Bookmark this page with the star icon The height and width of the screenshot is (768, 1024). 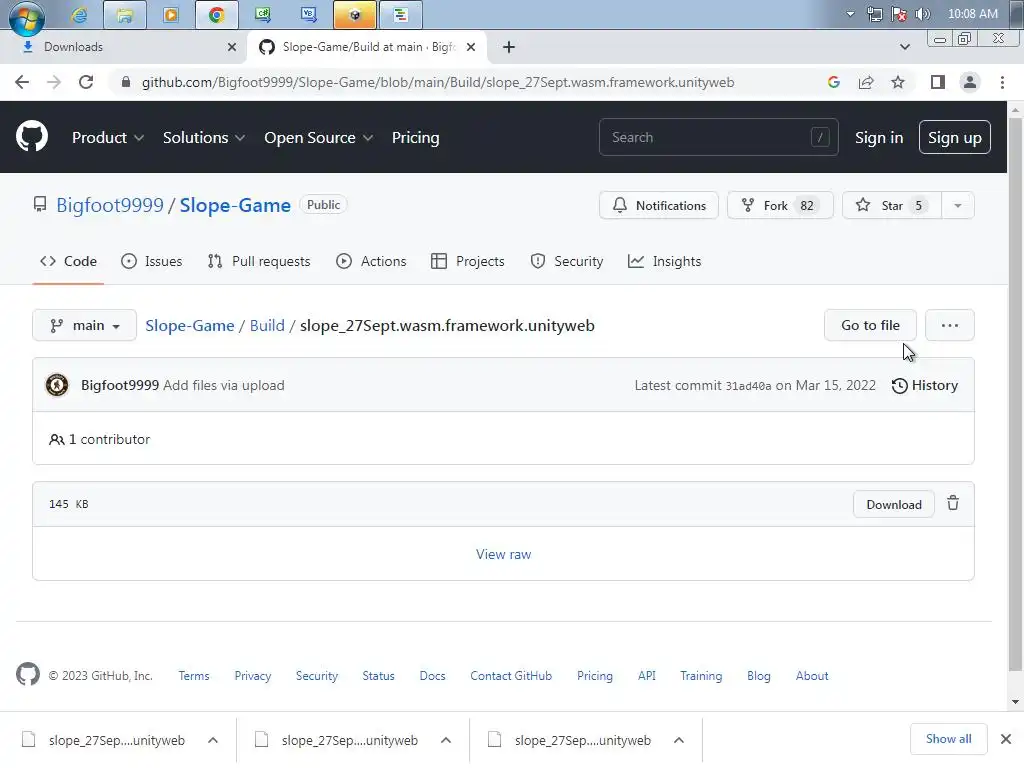[898, 82]
